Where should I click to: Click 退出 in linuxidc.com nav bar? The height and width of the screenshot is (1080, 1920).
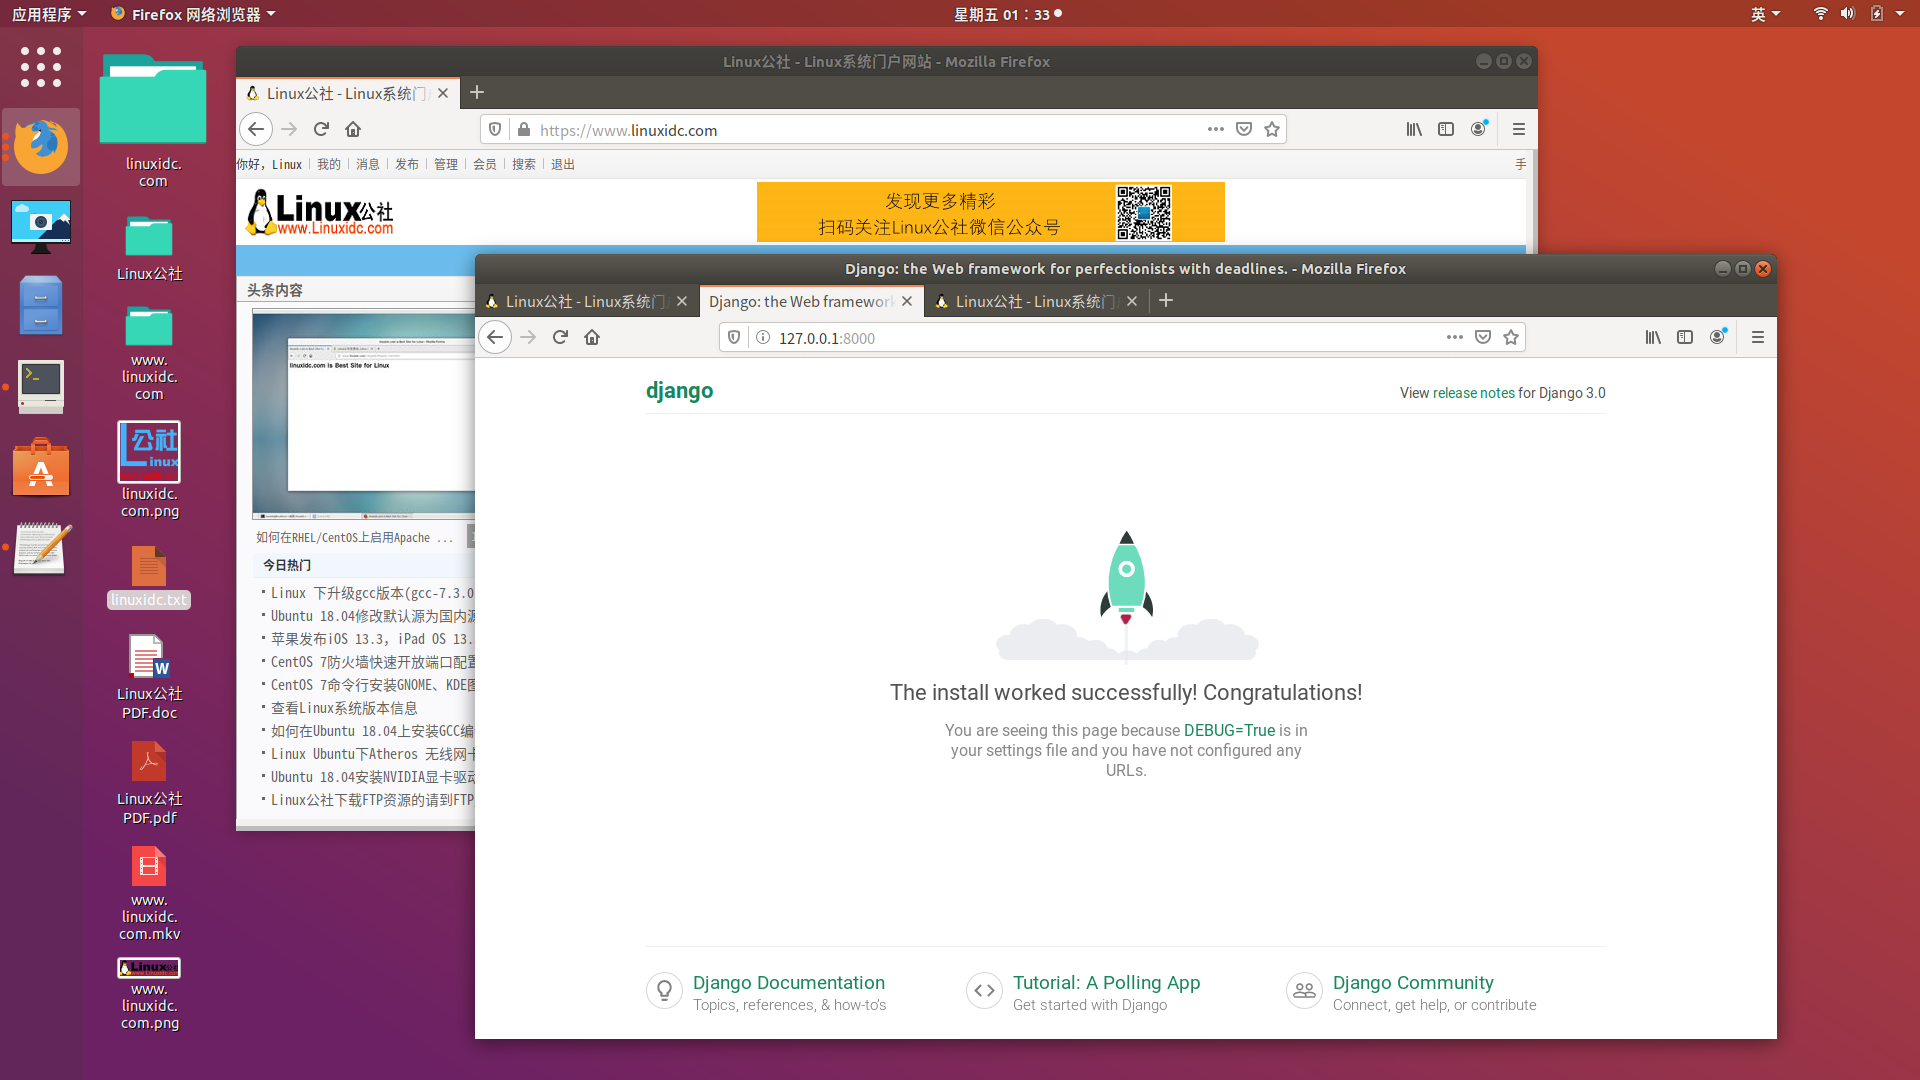pos(563,165)
